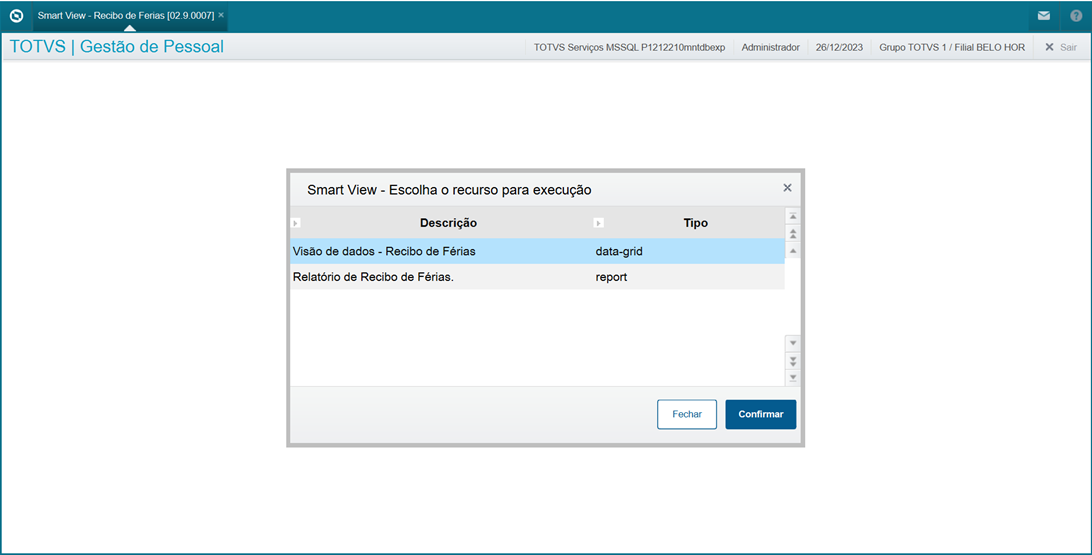This screenshot has width=1092, height=555.
Task: Close the Smart View tab
Action: 221,16
